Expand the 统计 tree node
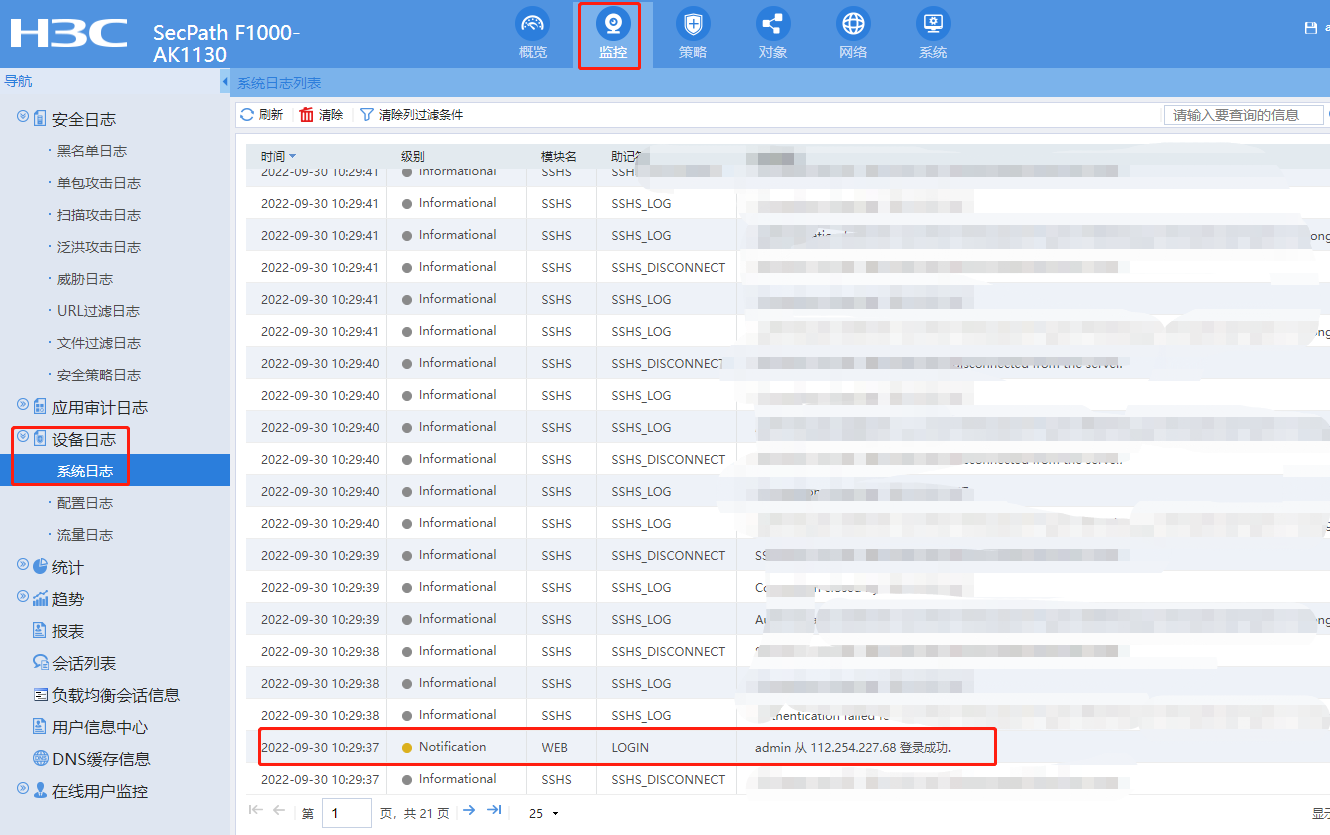This screenshot has height=835, width=1330. [23, 566]
